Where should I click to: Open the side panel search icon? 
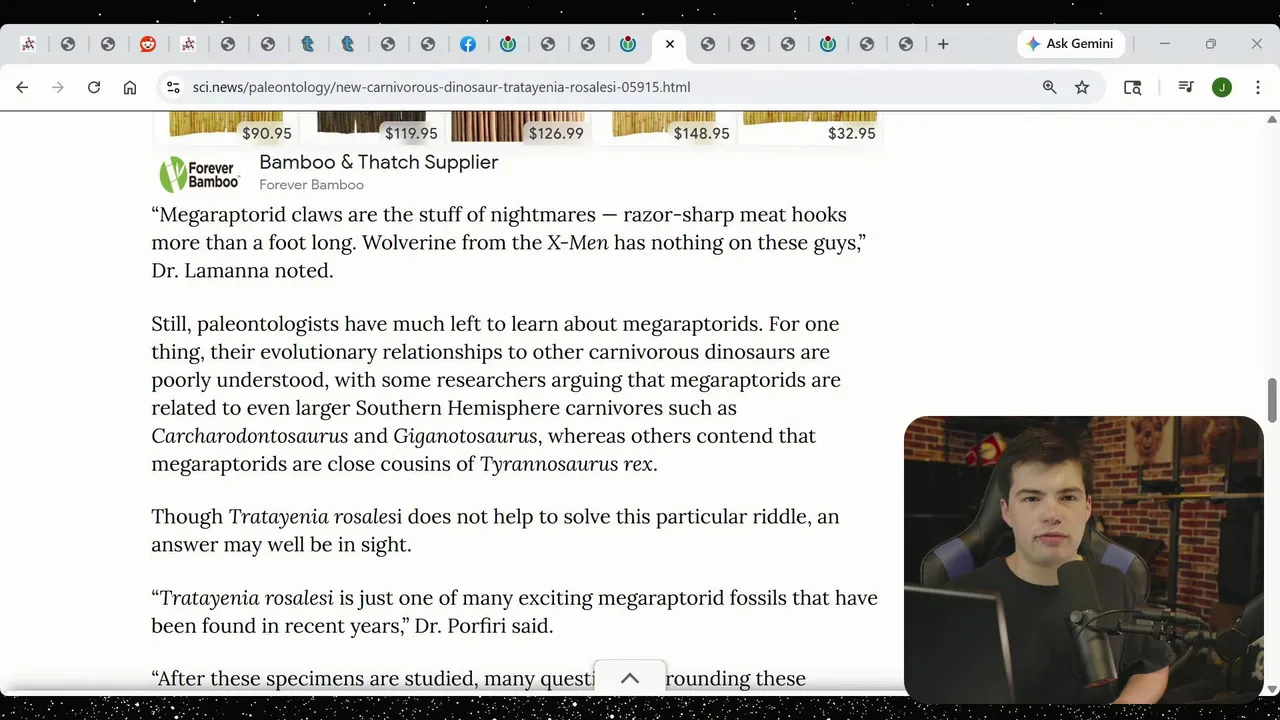click(x=1132, y=87)
